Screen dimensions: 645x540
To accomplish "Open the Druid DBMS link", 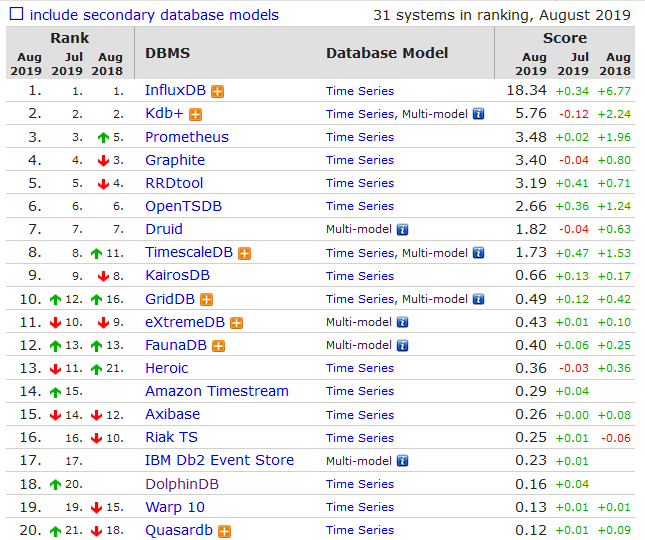I will coord(164,229).
